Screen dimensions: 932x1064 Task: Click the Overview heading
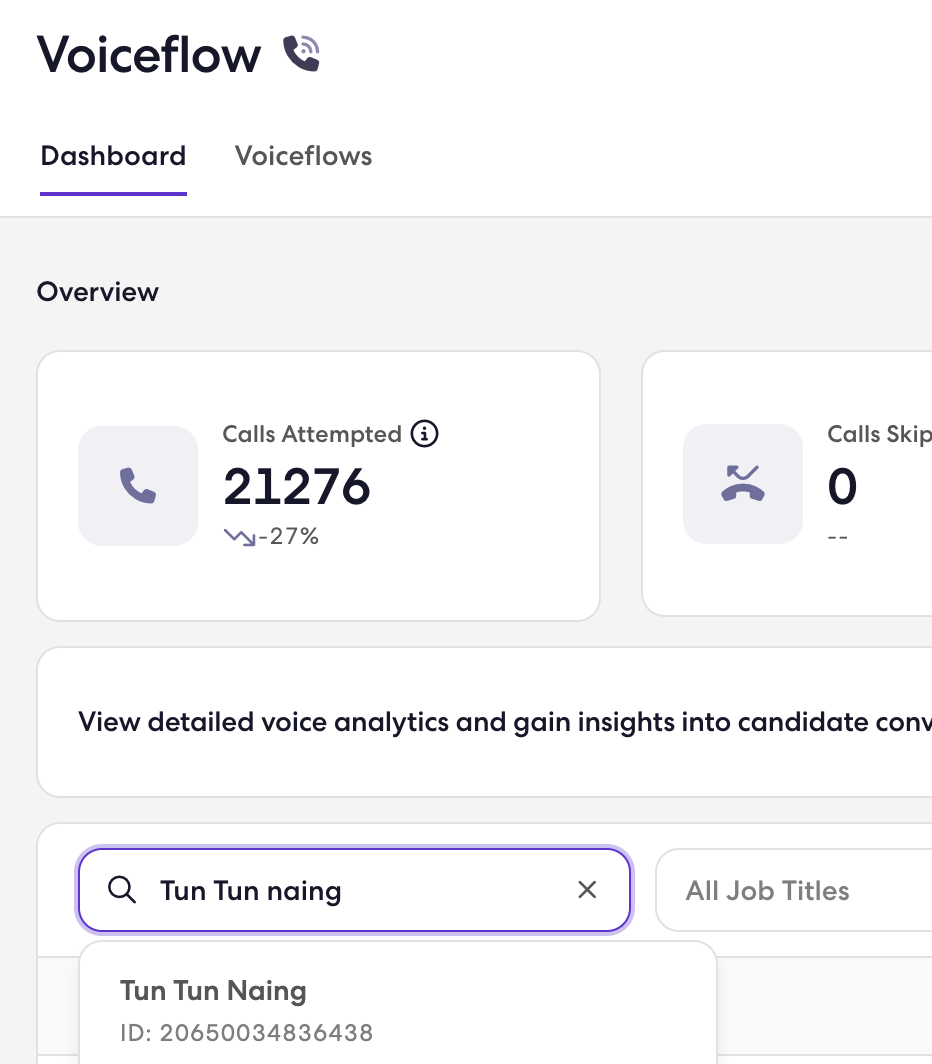[98, 292]
